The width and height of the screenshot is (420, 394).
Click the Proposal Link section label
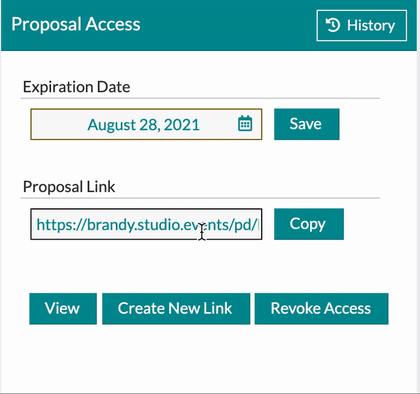click(x=69, y=187)
